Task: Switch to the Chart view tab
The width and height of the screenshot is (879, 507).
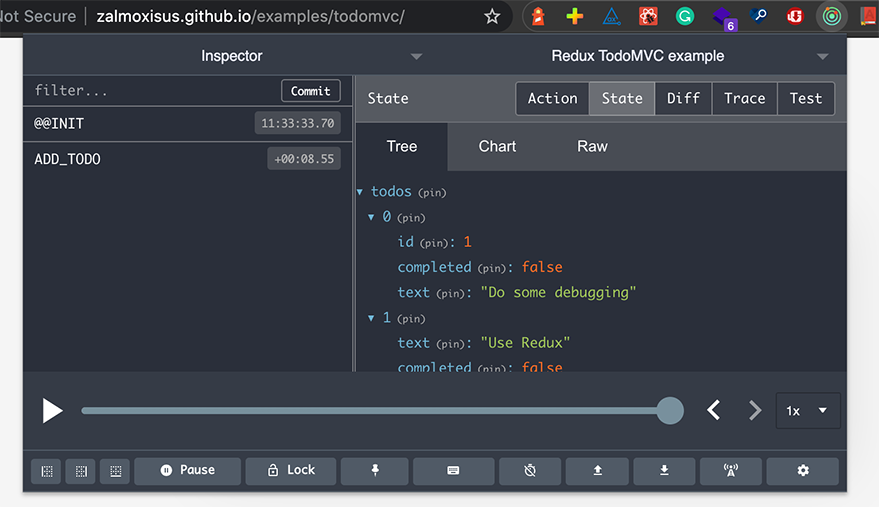Action: click(497, 146)
